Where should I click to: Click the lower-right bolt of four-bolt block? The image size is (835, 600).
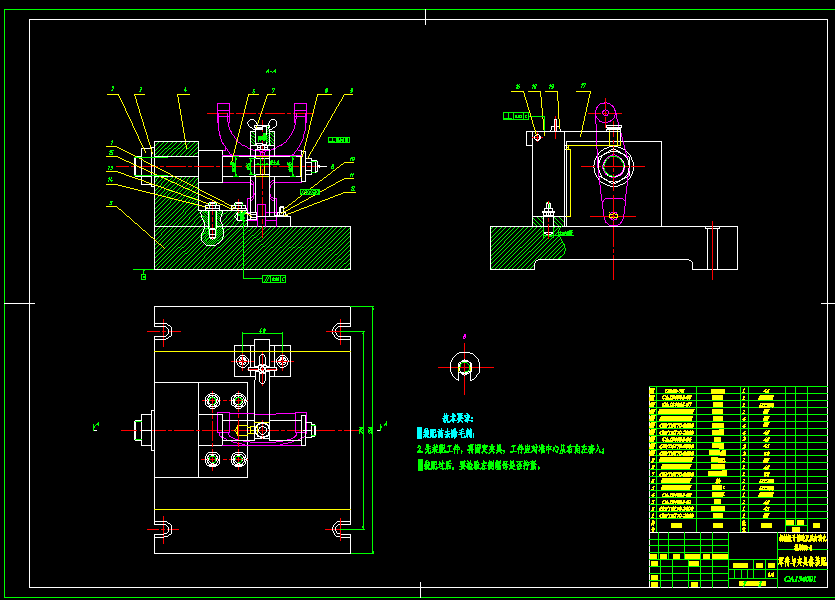239,459
